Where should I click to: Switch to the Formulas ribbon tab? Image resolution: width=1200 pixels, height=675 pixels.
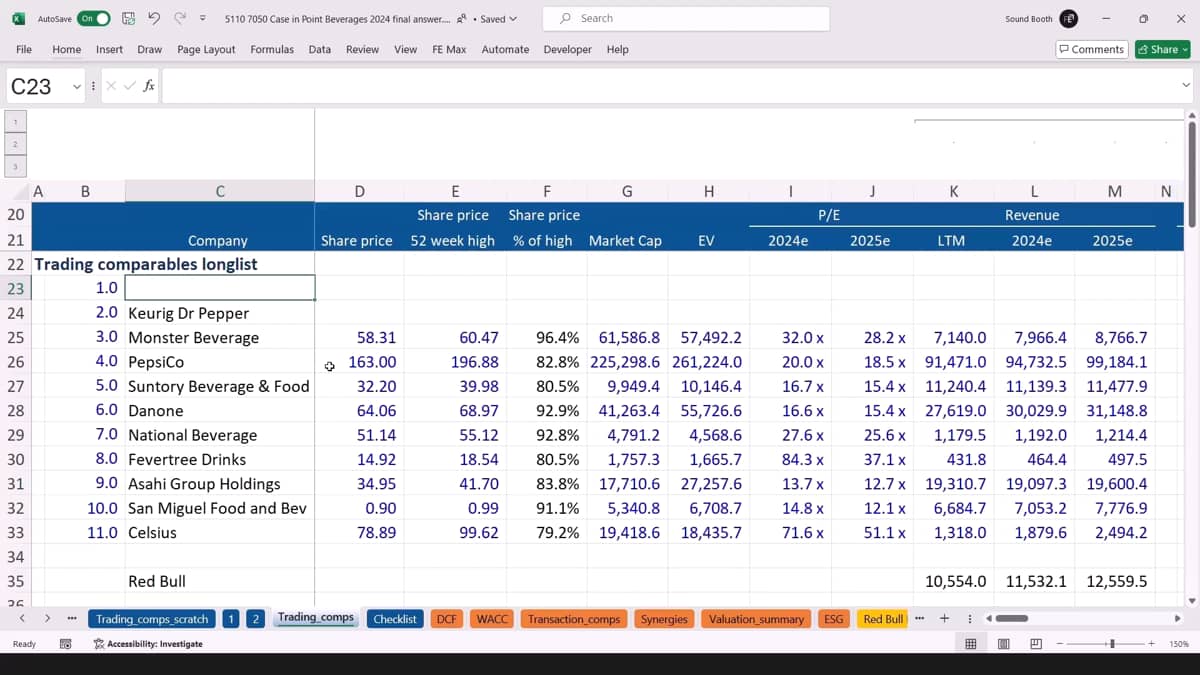(x=272, y=49)
